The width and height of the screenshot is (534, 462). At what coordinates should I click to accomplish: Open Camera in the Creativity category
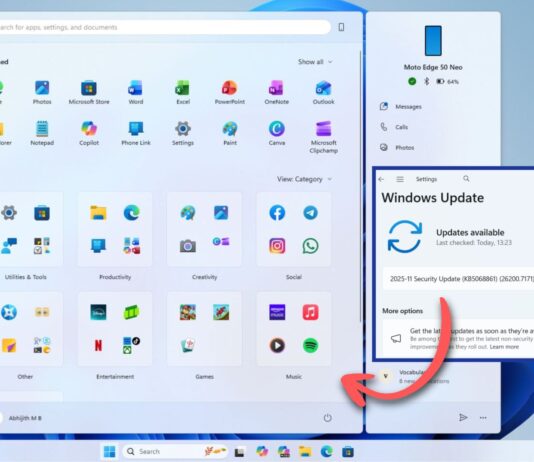pos(188,246)
